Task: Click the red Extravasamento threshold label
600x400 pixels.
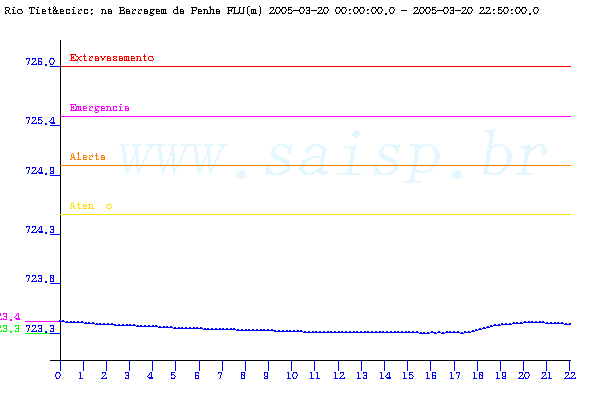Action: coord(112,58)
